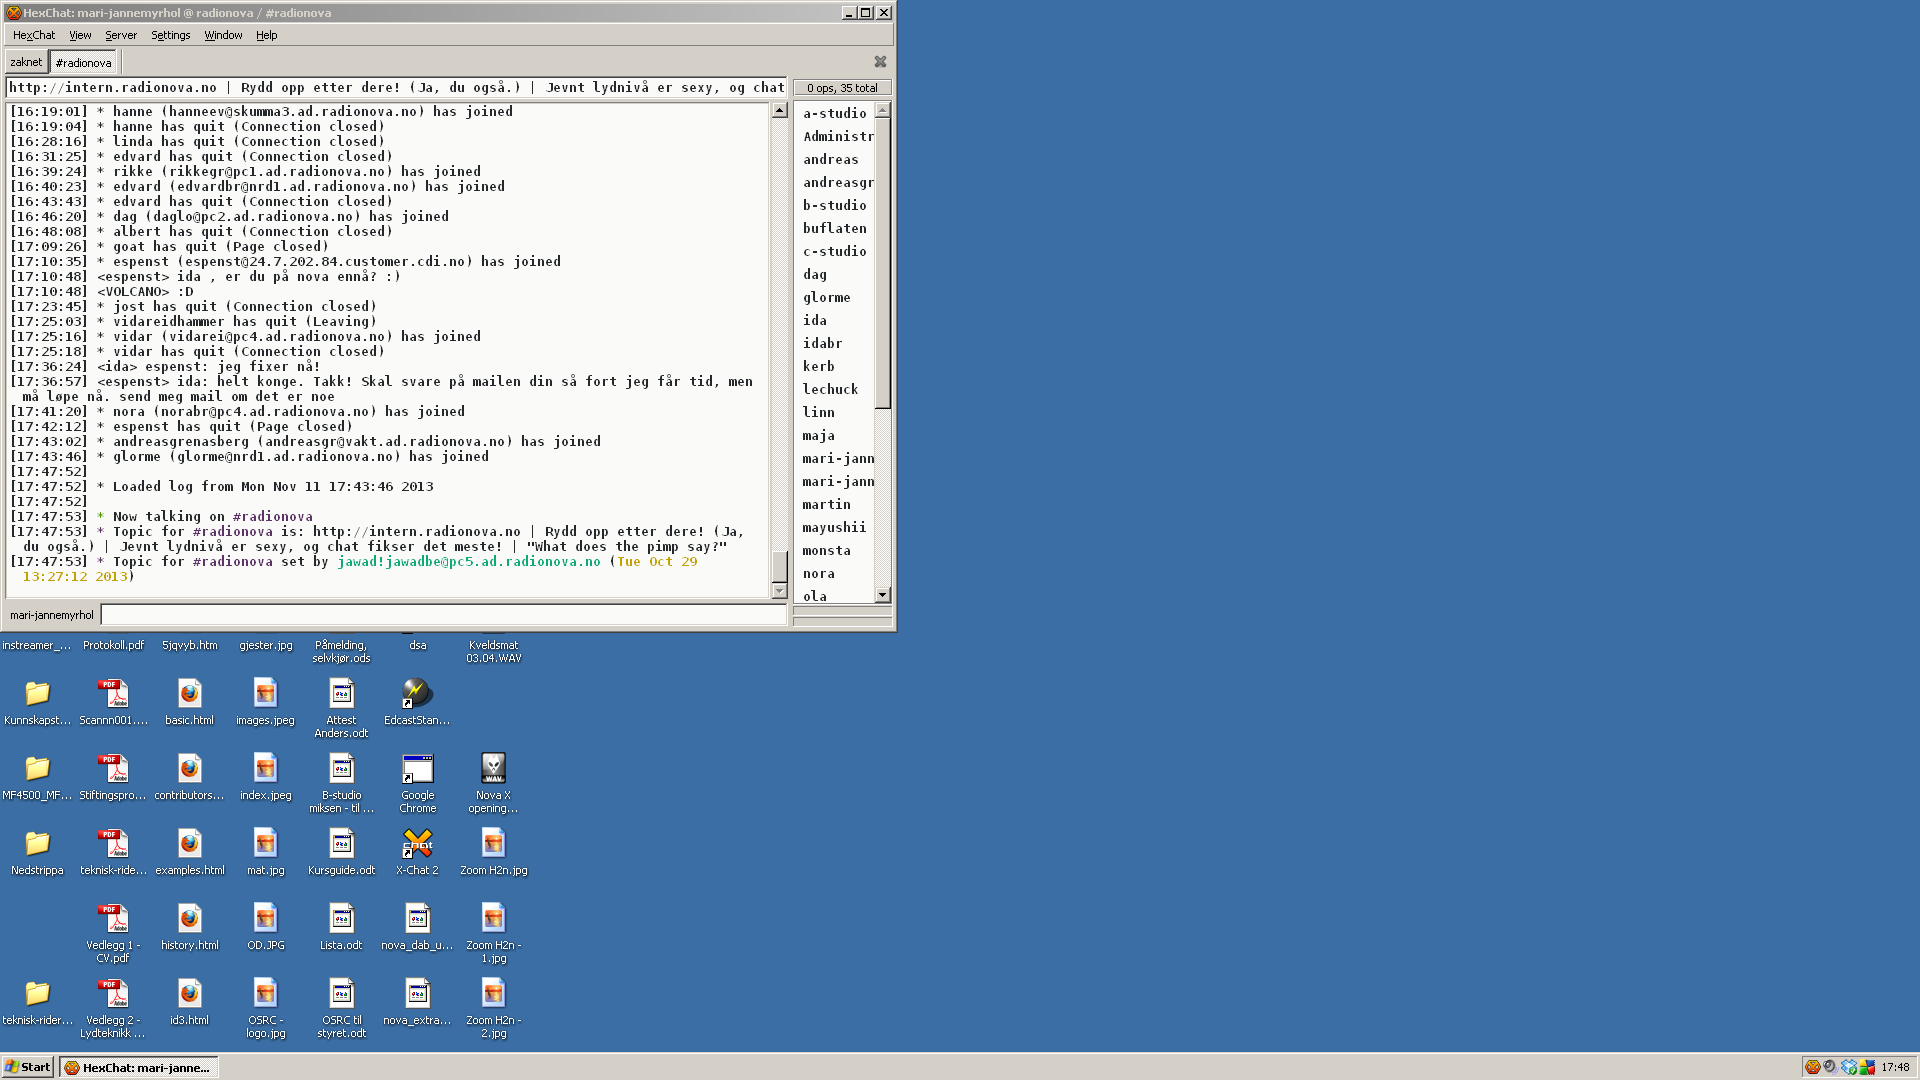
Task: Select the OSRC - logo.jpg icon
Action: pyautogui.click(x=265, y=1008)
